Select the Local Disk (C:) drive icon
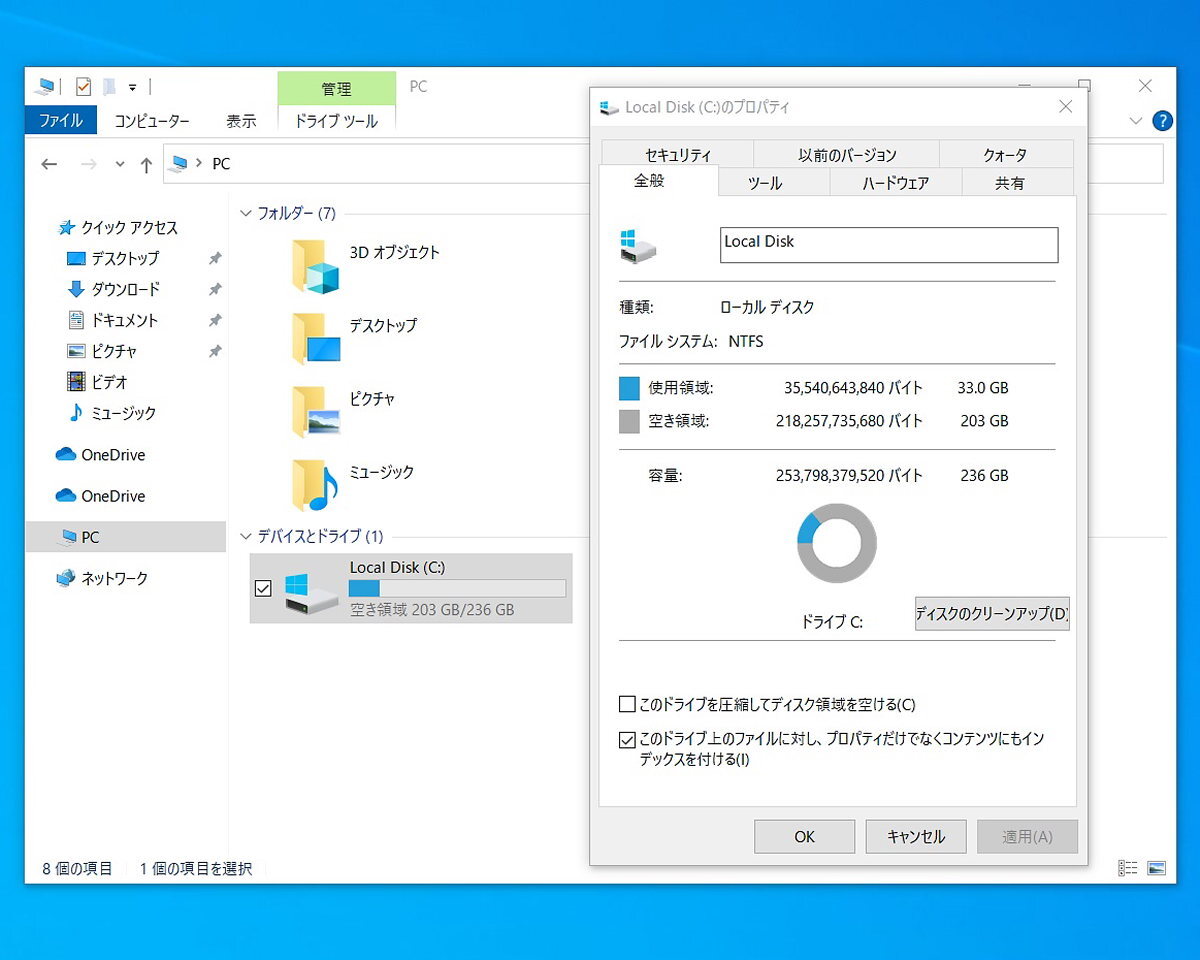The height and width of the screenshot is (960, 1200). (311, 592)
